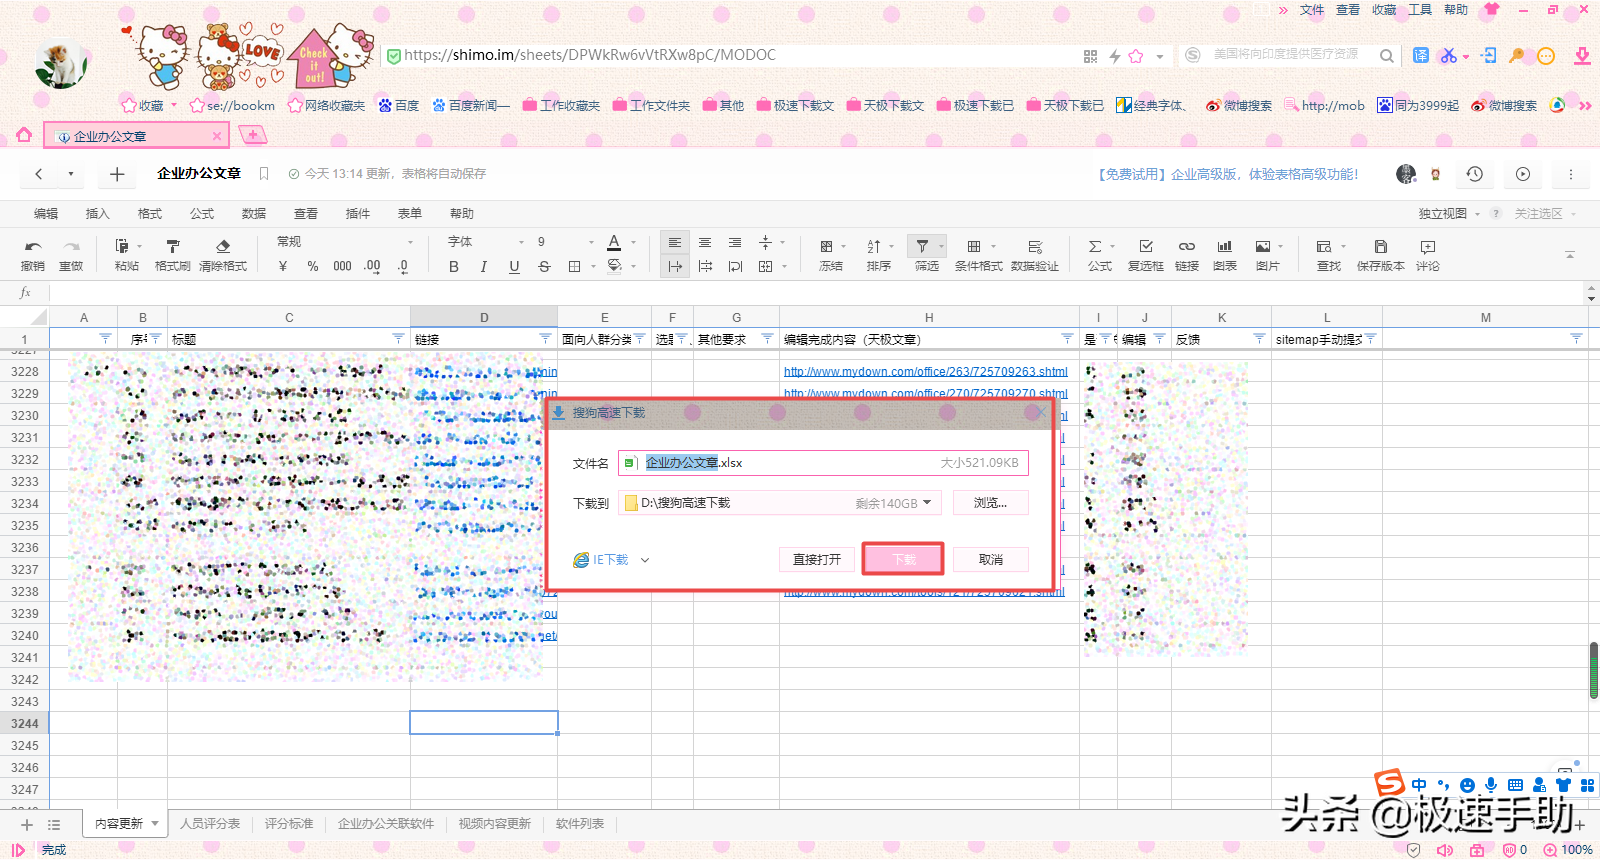The image size is (1600, 860).
Task: Open the 下载到 folder path dropdown
Action: pyautogui.click(x=927, y=503)
